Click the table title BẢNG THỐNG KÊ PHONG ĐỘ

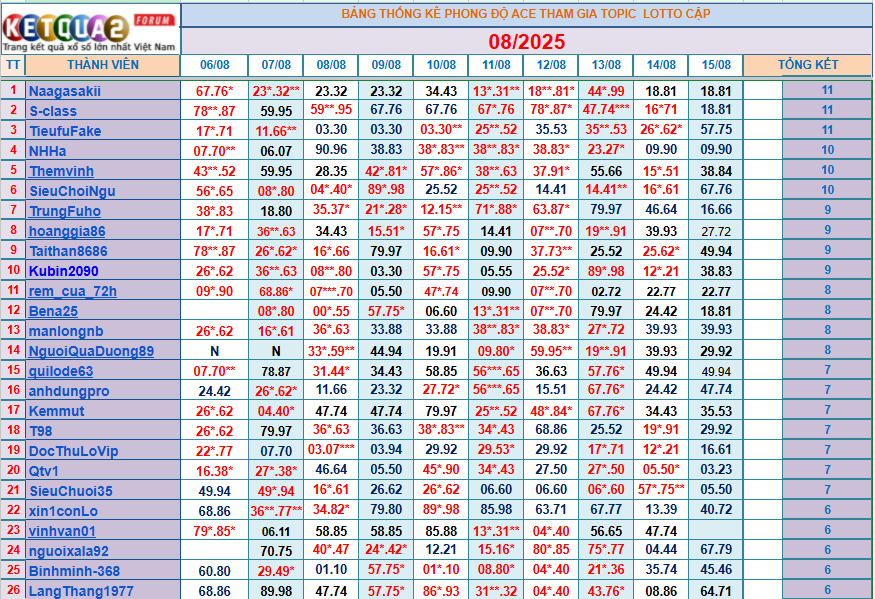(x=525, y=15)
